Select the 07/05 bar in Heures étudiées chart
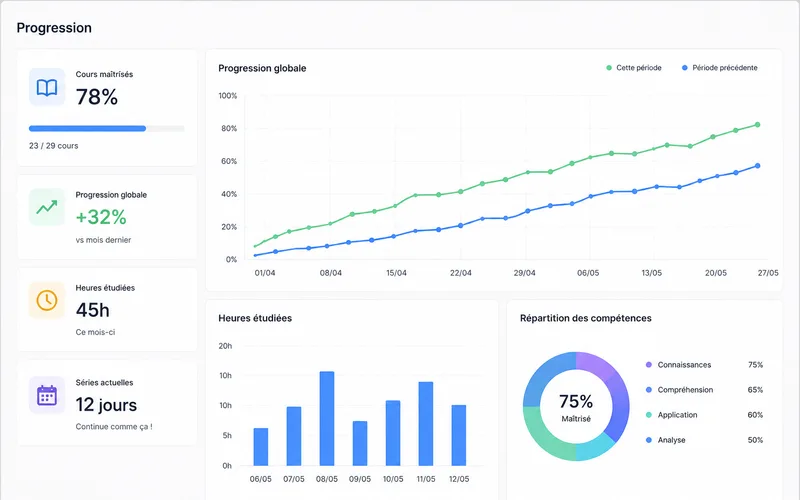The height and width of the screenshot is (500, 800). tap(294, 436)
